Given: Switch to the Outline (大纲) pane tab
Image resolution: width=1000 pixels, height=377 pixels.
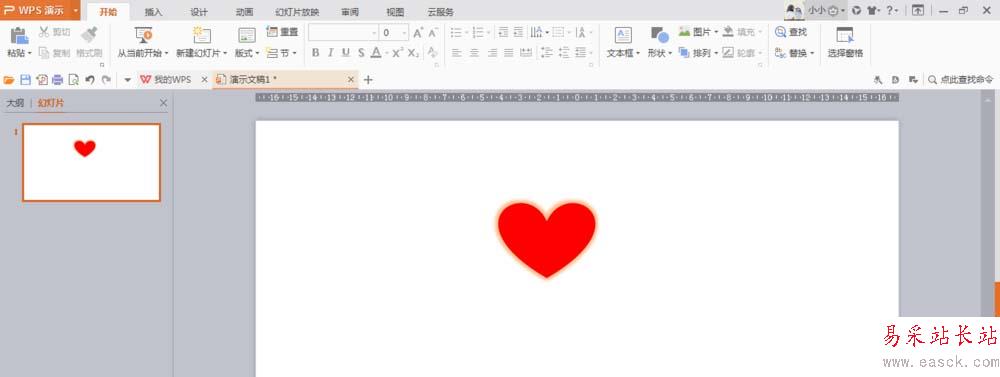Looking at the screenshot, I should (15, 103).
